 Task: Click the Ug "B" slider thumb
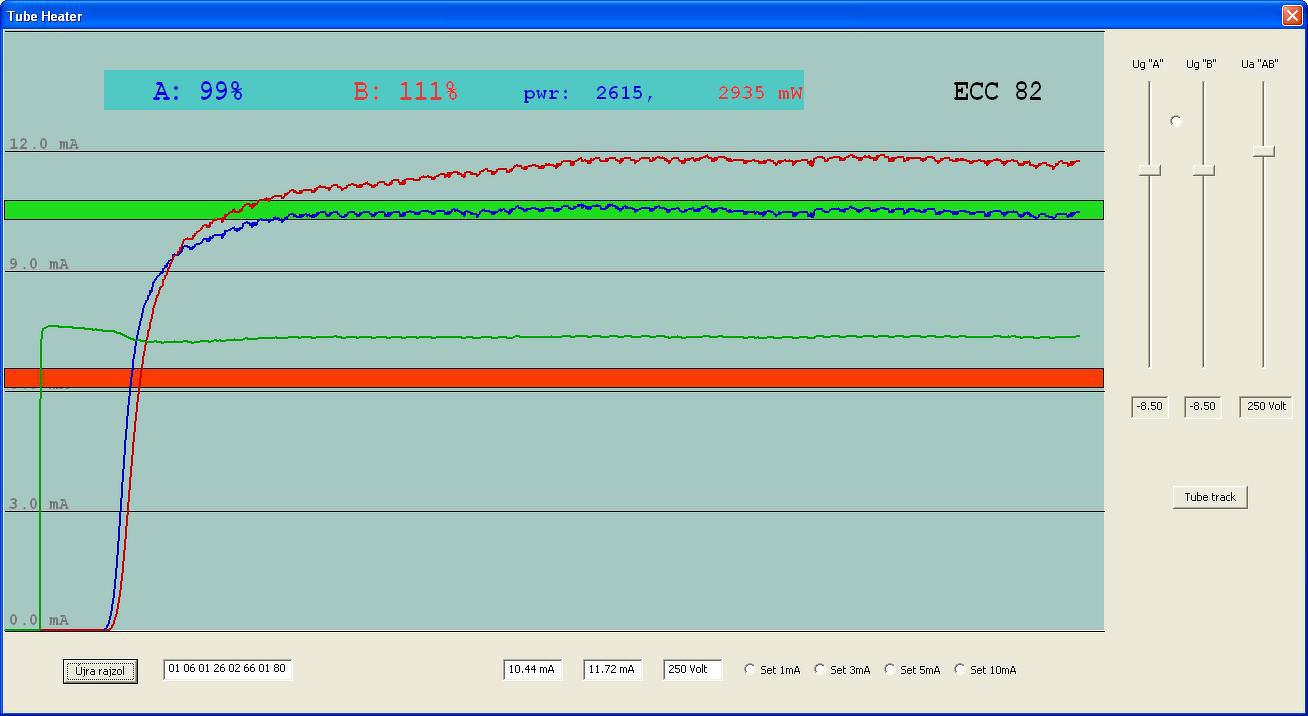1204,171
